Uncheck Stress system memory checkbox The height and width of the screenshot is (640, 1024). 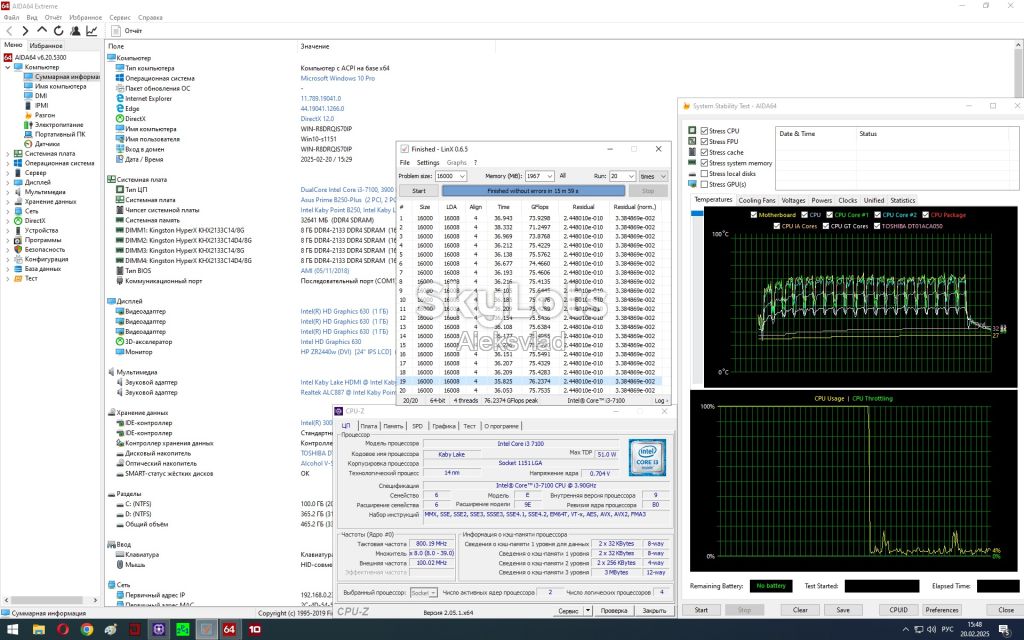tap(704, 163)
